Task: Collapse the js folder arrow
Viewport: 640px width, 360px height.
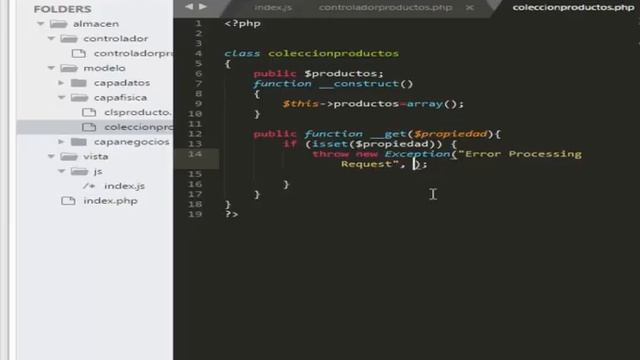Action: pyautogui.click(x=62, y=171)
